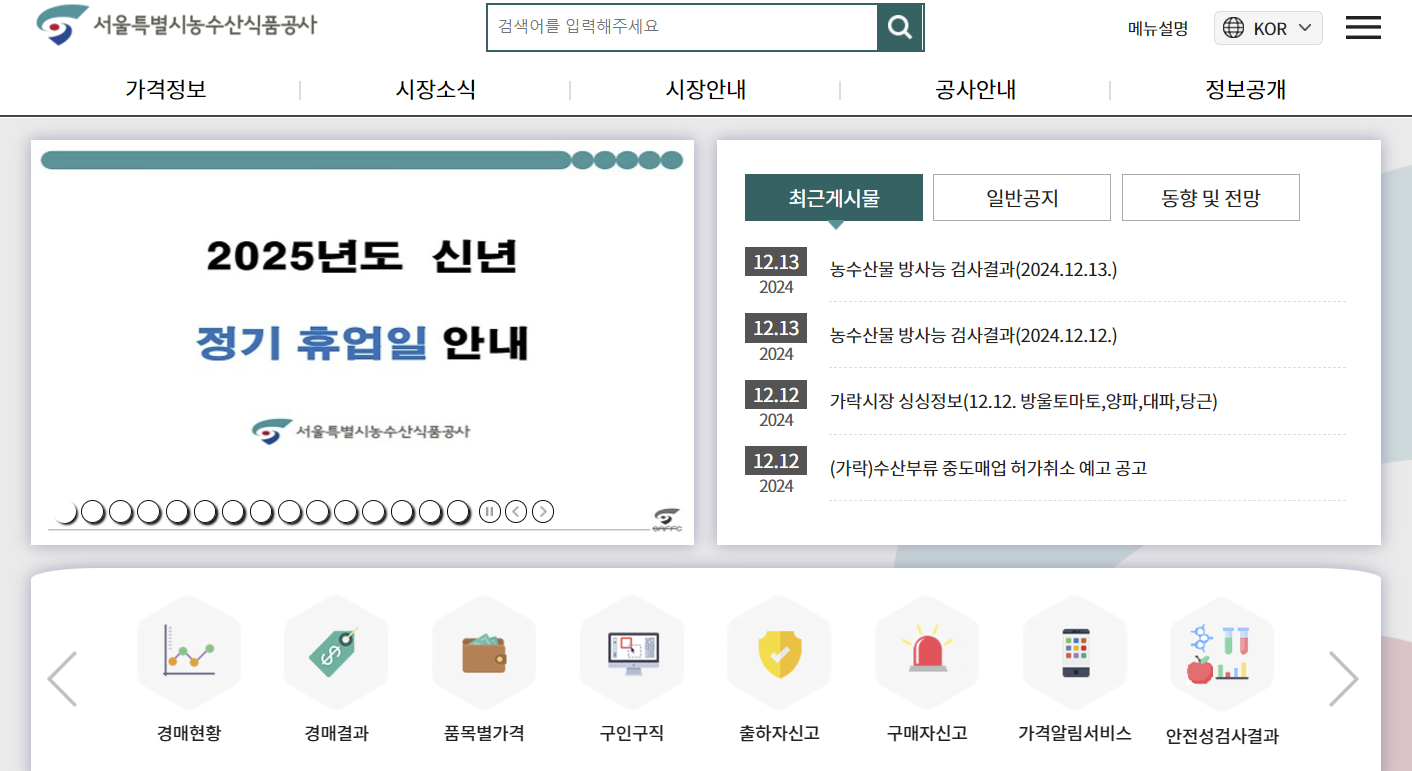1412x771 pixels.
Task: Open the 정보공개 menu
Action: (x=1246, y=89)
